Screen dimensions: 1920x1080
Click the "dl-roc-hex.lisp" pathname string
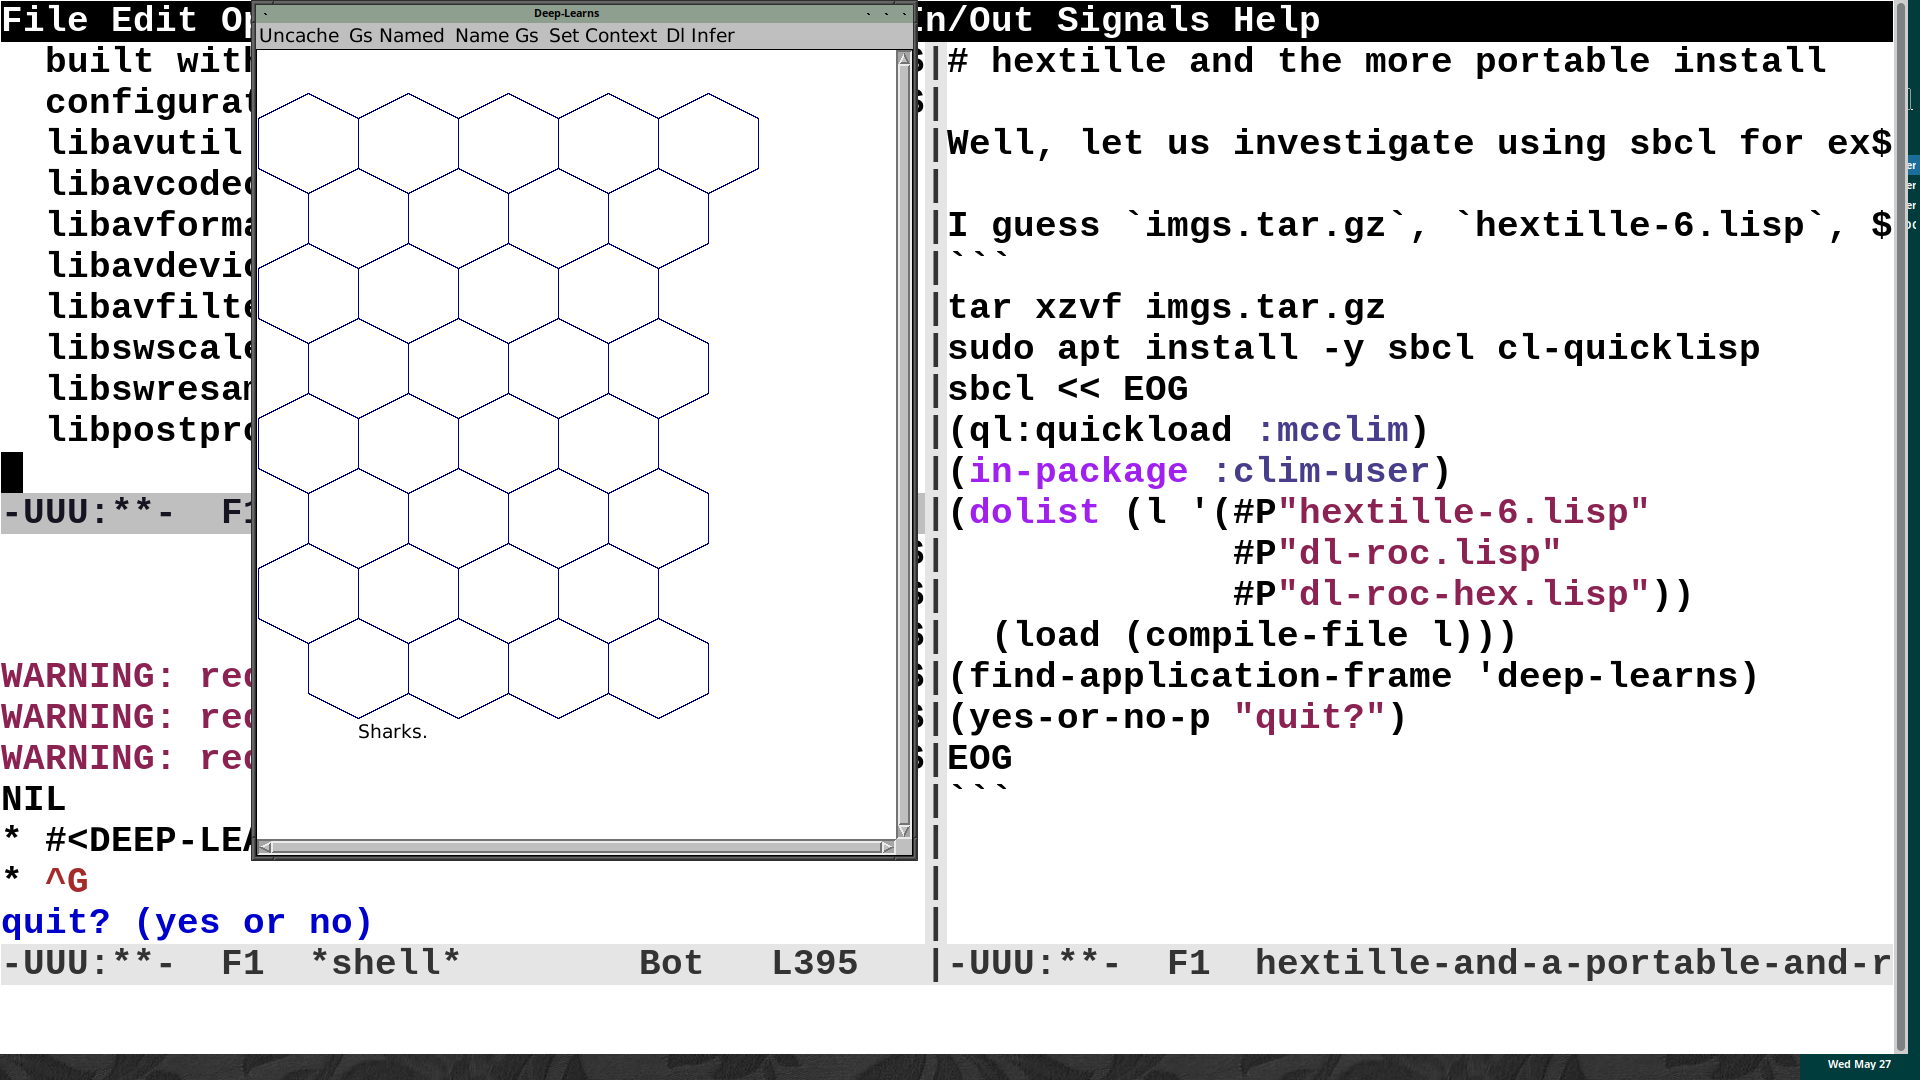1463,594
